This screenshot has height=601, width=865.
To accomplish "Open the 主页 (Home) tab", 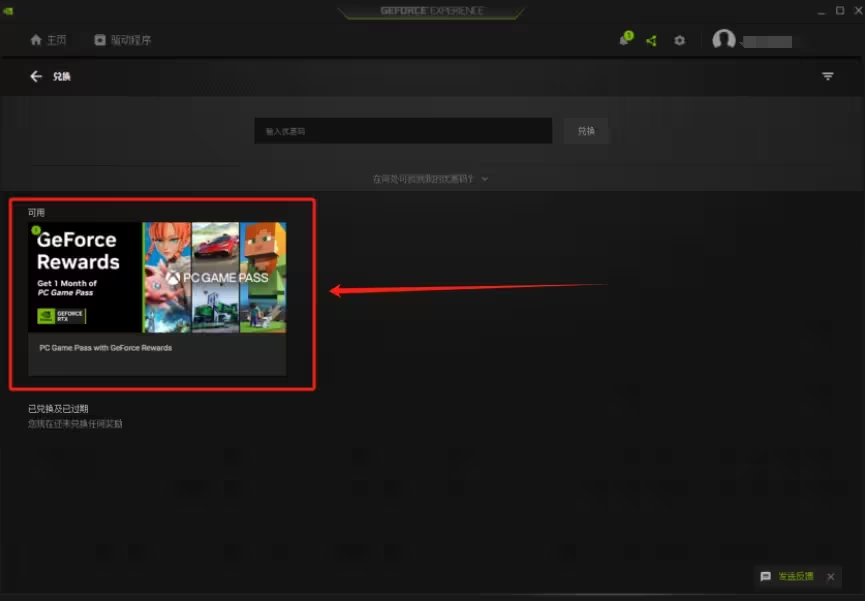I will (x=48, y=40).
